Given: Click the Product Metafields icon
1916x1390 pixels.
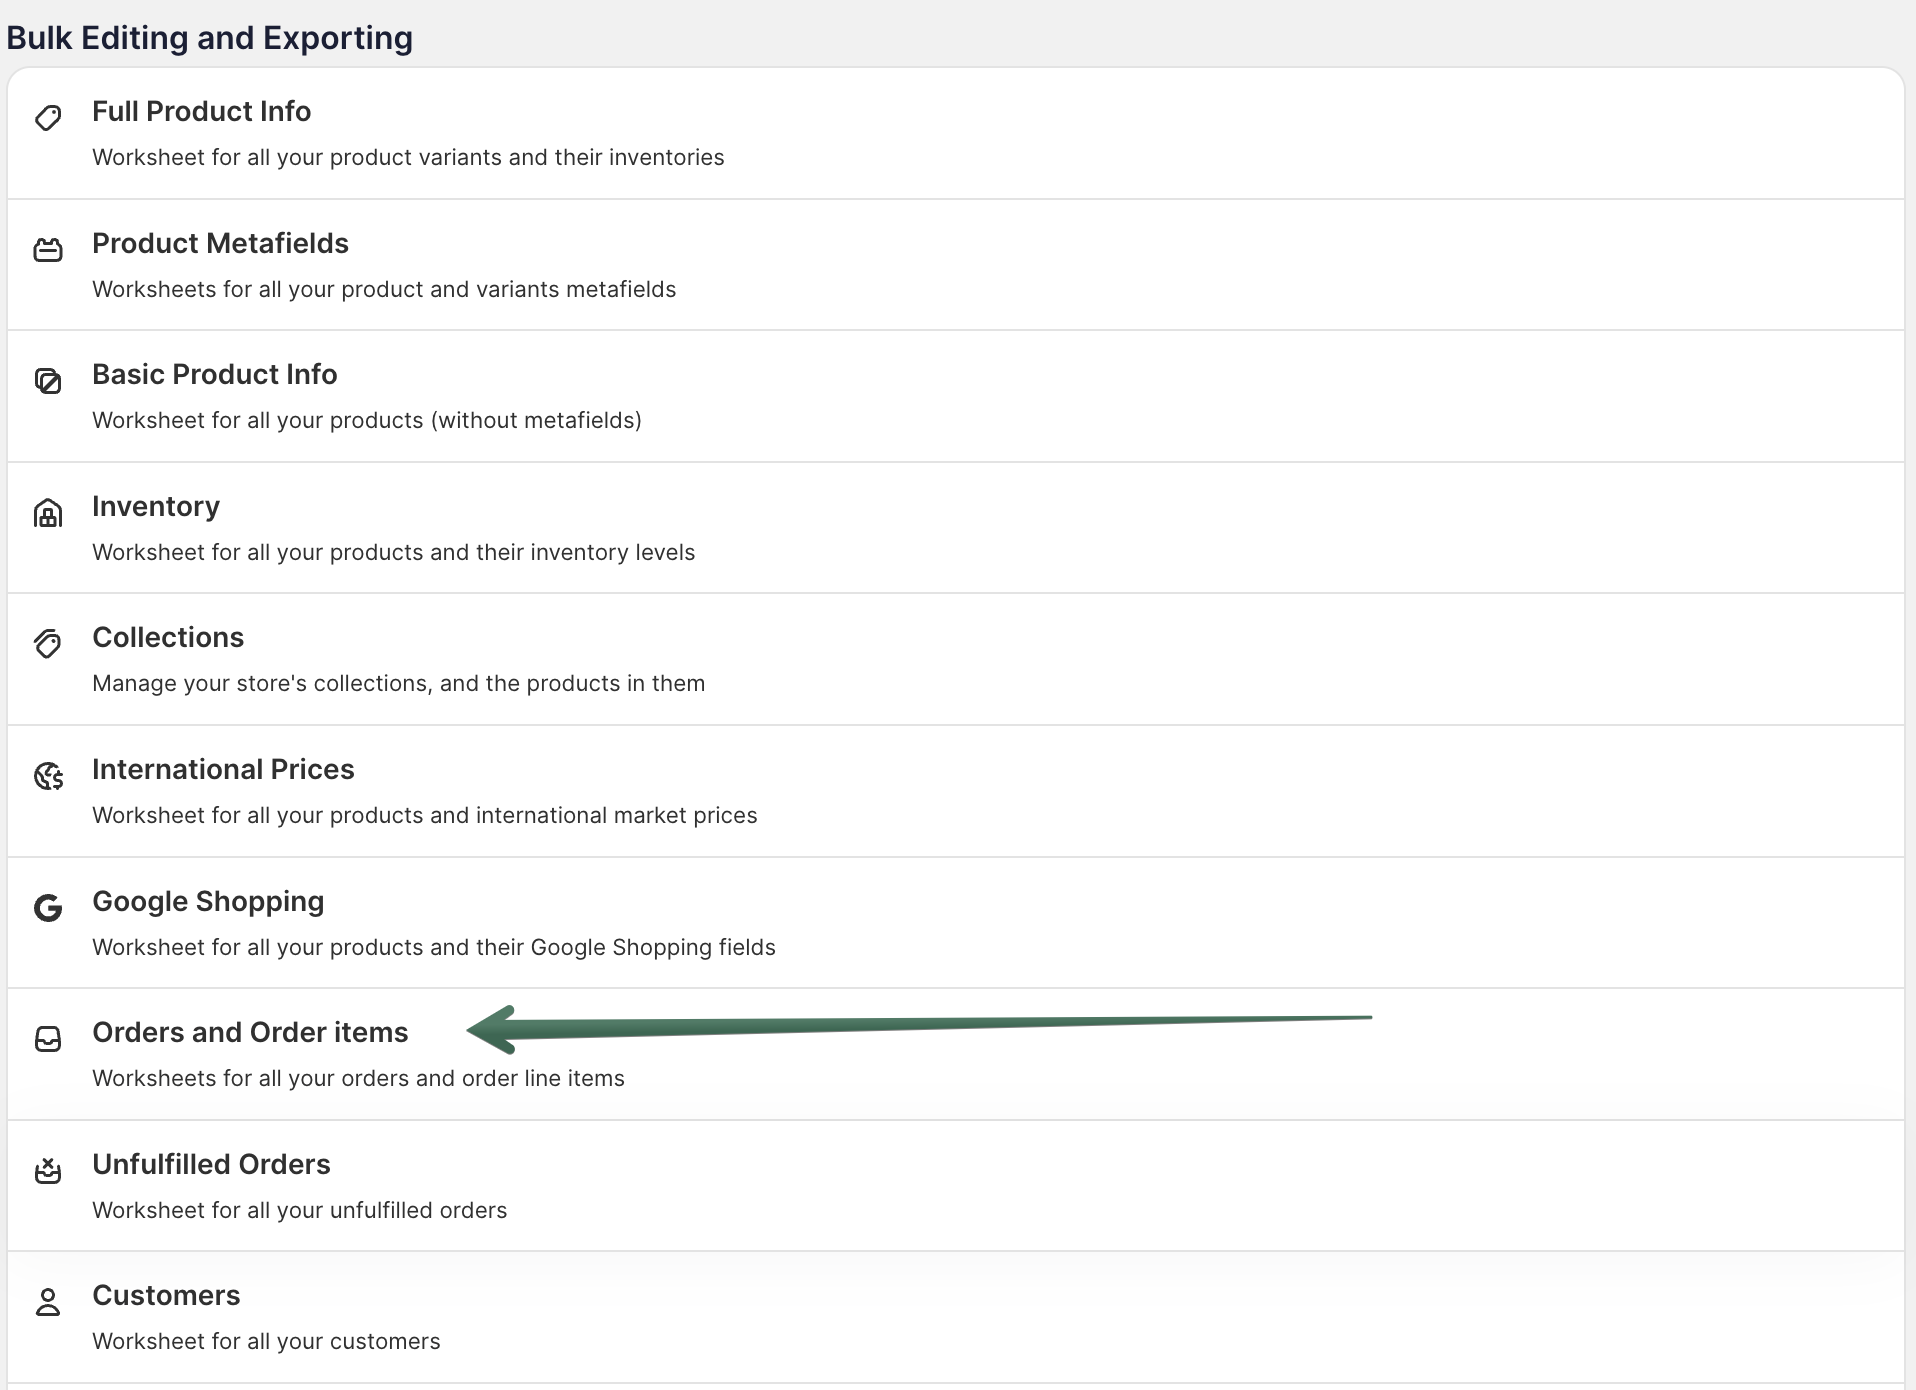Looking at the screenshot, I should click(x=48, y=250).
